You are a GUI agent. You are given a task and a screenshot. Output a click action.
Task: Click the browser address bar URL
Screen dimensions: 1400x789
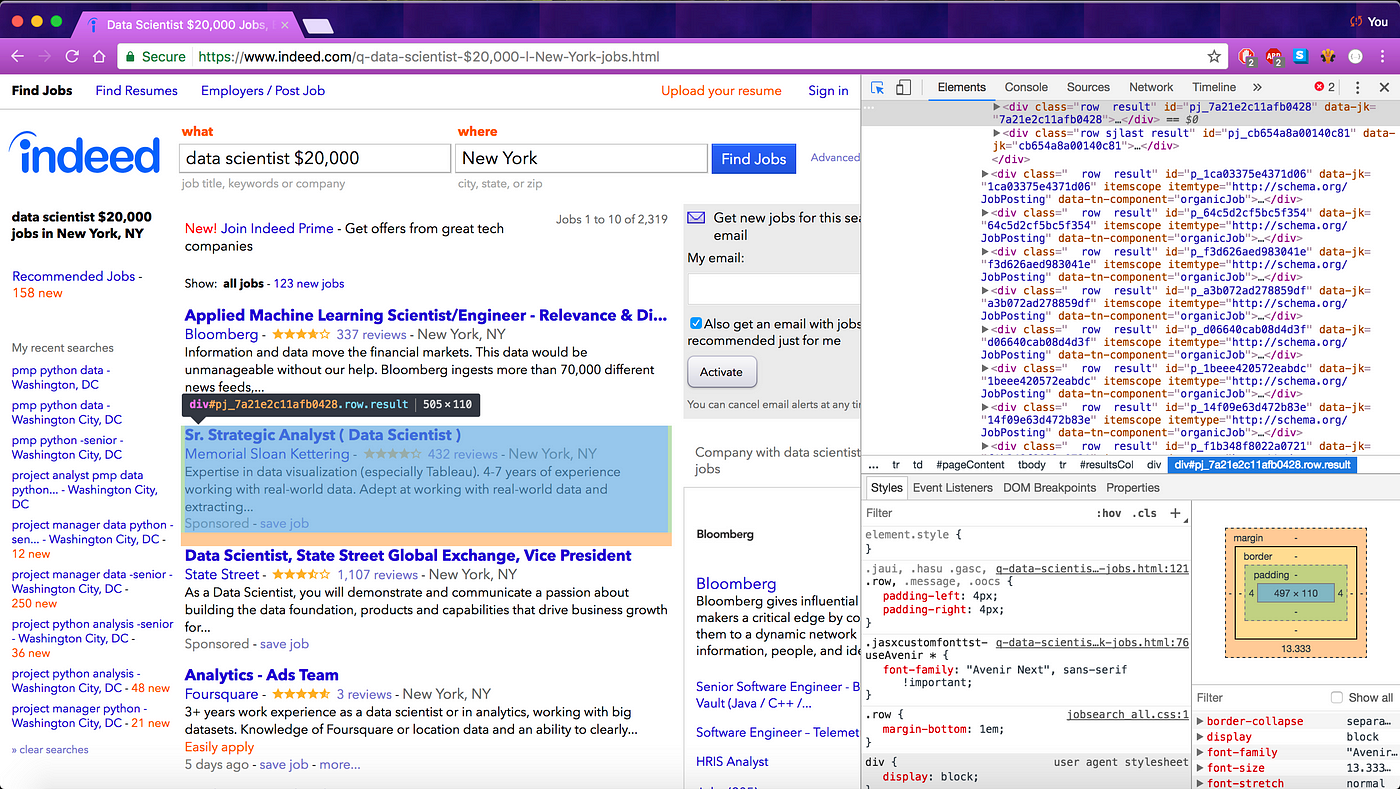429,57
